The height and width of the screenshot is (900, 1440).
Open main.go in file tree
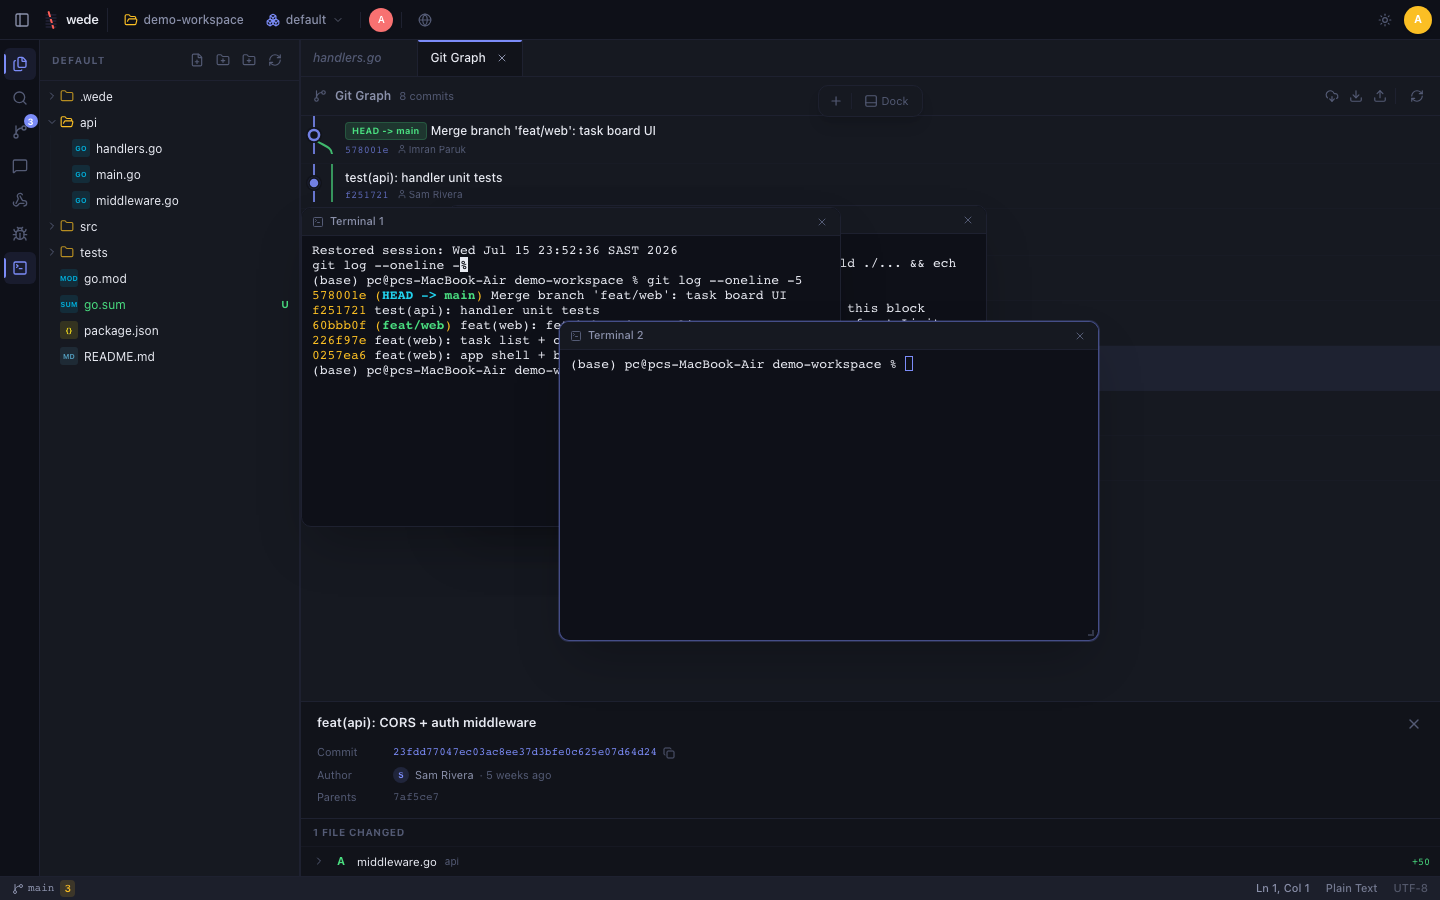(x=170, y=175)
